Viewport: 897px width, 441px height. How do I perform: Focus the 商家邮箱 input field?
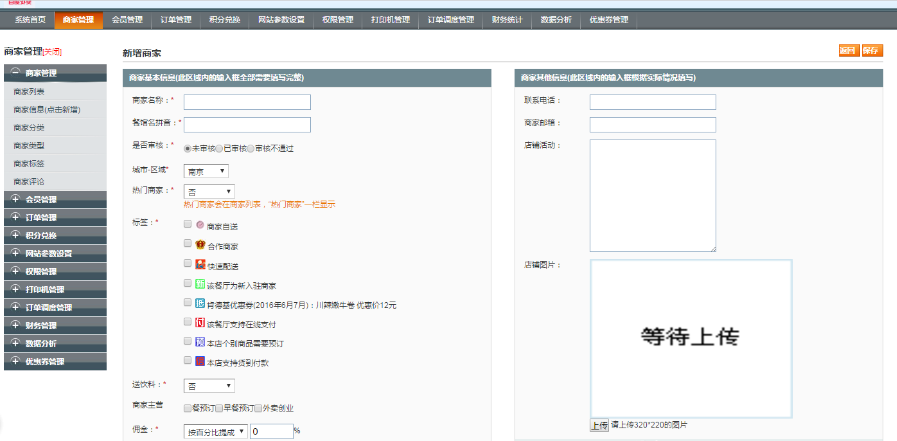[653, 125]
